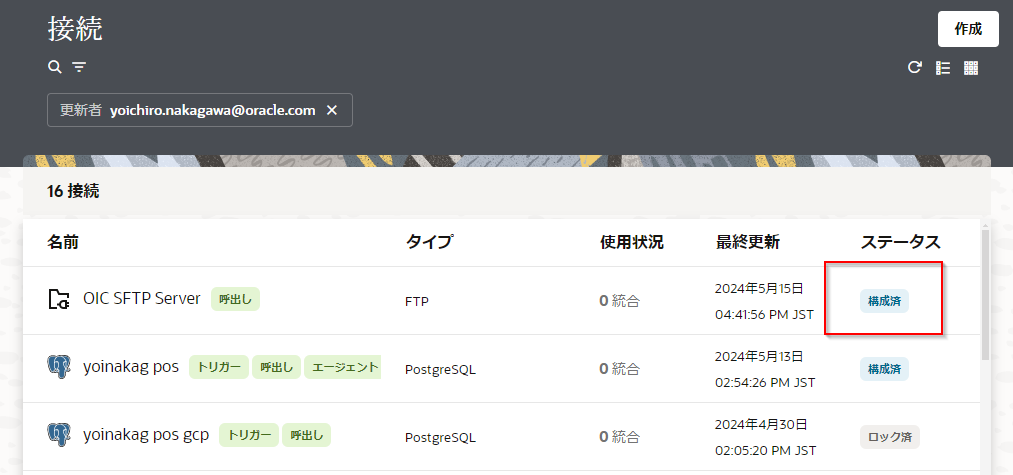Sort by the 最終更新 column header

click(x=748, y=242)
